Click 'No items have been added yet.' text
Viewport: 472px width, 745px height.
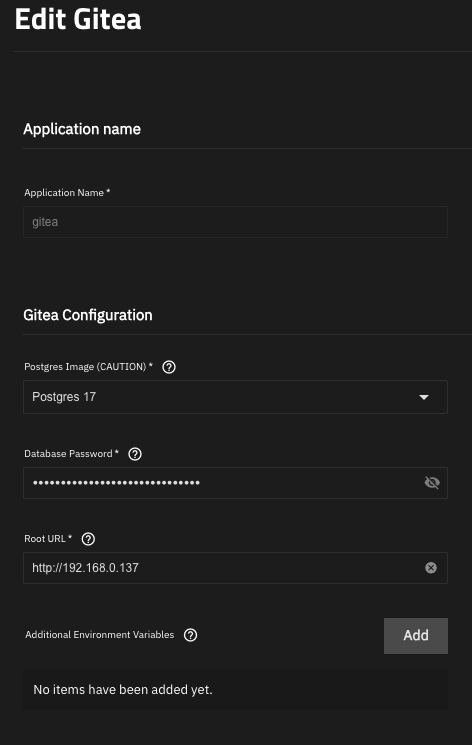pos(123,689)
